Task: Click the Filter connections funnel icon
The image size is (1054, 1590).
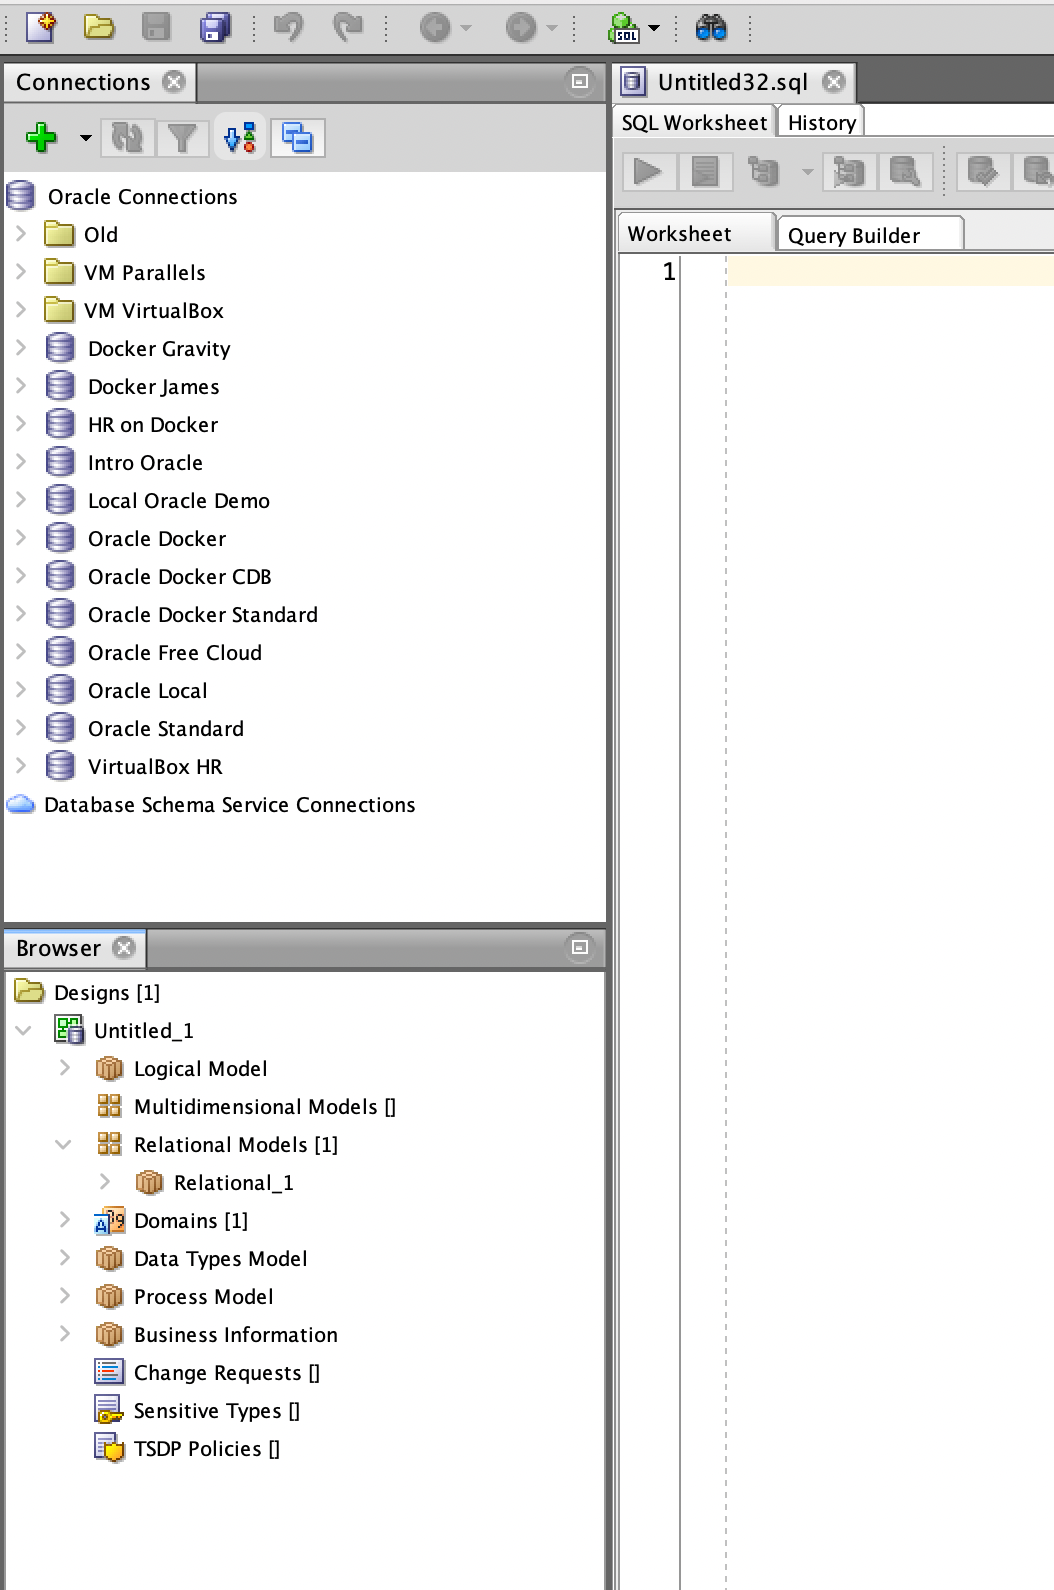Action: point(182,138)
